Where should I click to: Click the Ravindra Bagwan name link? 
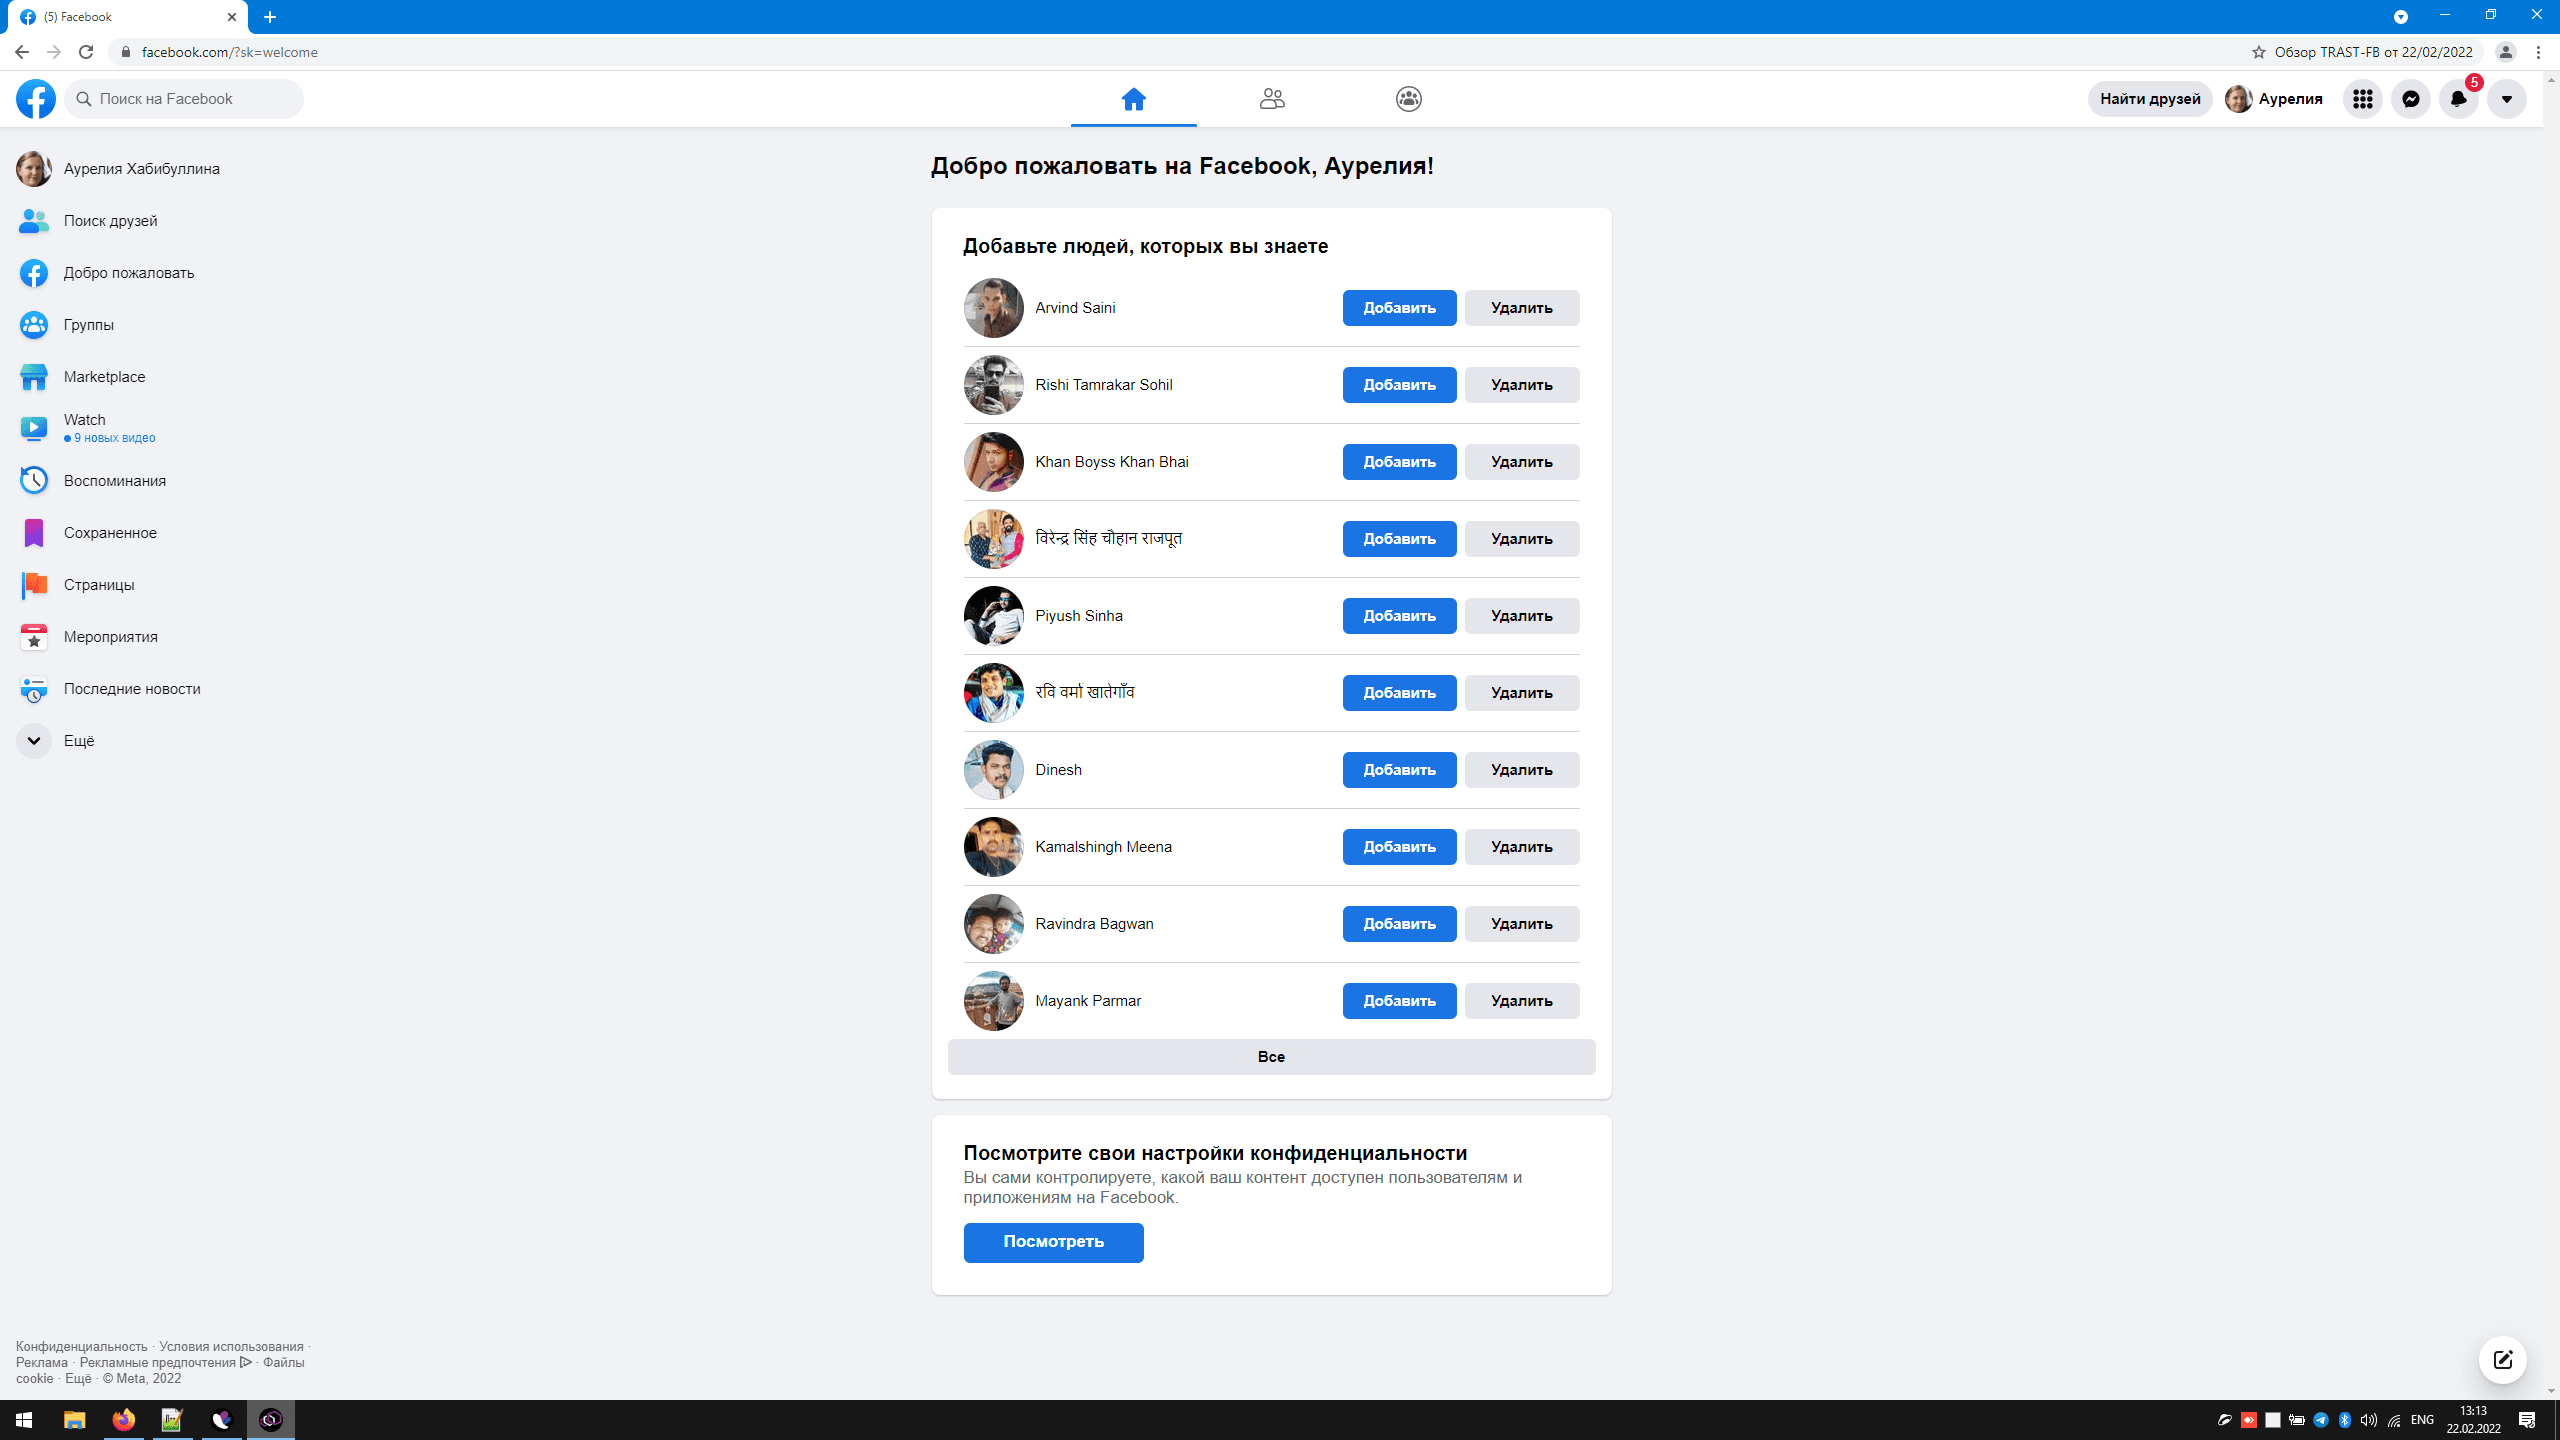point(1094,924)
